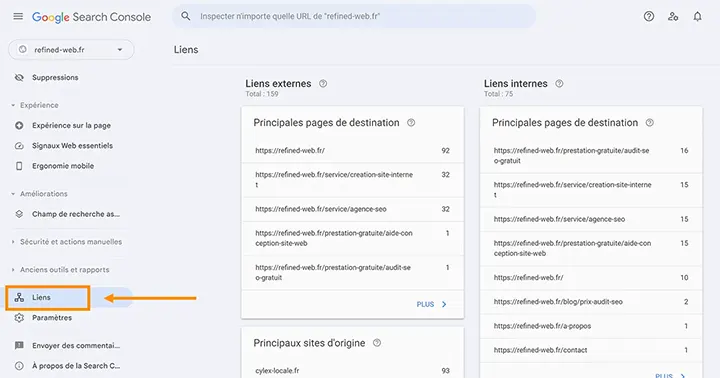The image size is (720, 378).
Task: Open help icon in internal Principales pages de destination
Action: tap(650, 123)
